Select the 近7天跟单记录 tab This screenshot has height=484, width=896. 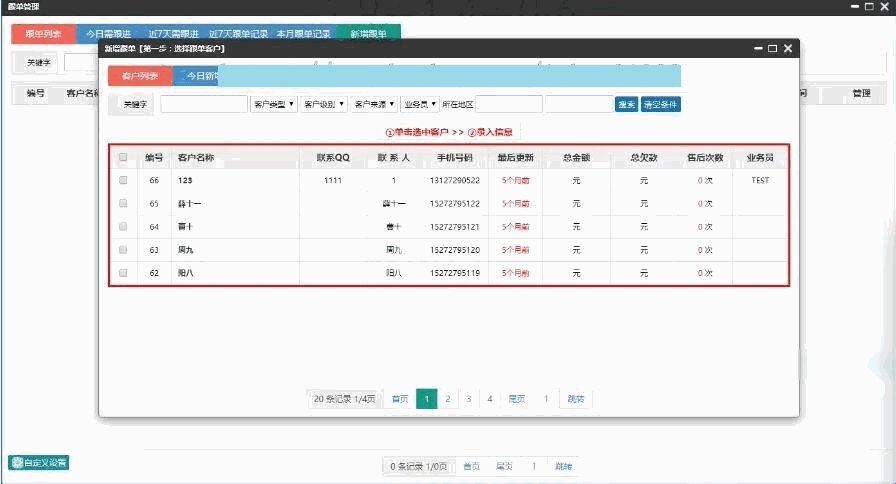238,33
